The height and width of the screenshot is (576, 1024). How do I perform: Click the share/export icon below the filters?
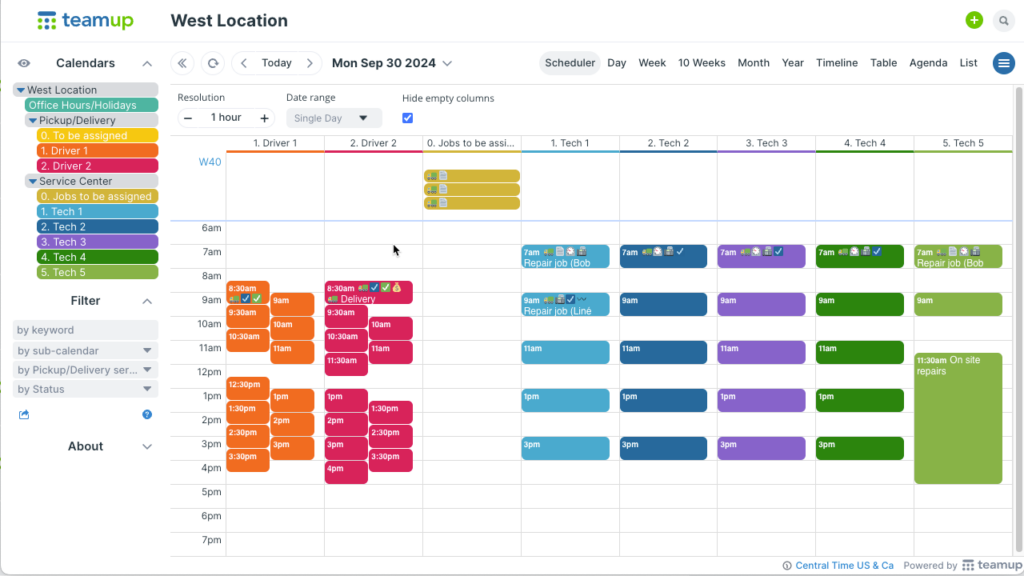[24, 414]
